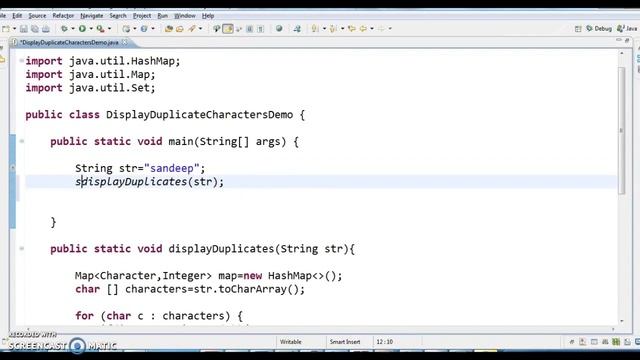This screenshot has height=360, width=640.
Task: Click the External Tools run icon
Action: tap(100, 29)
